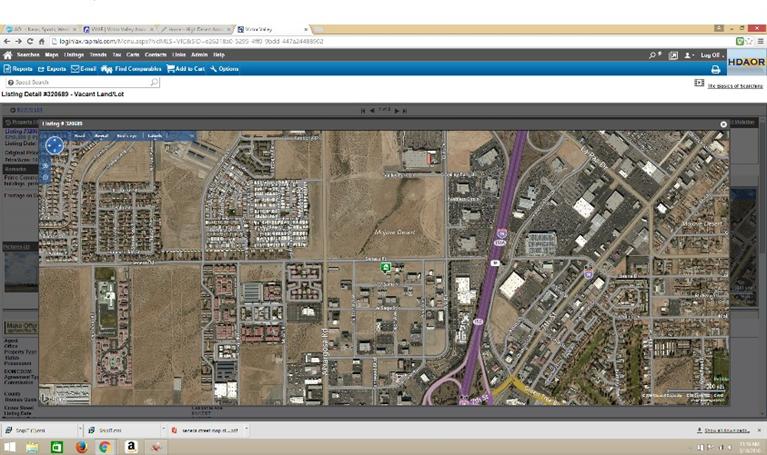
Task: Open the basics of searching link
Action: coord(735,86)
